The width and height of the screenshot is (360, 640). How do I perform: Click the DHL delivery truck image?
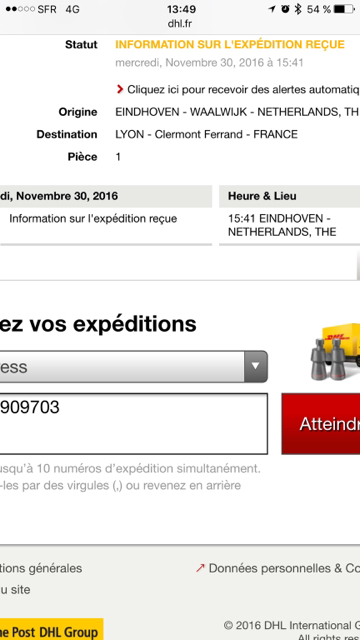(x=335, y=352)
